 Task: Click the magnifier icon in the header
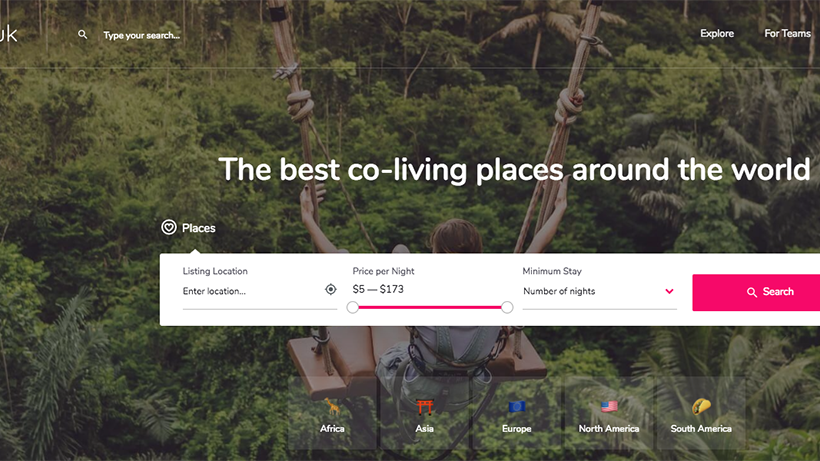[x=83, y=34]
